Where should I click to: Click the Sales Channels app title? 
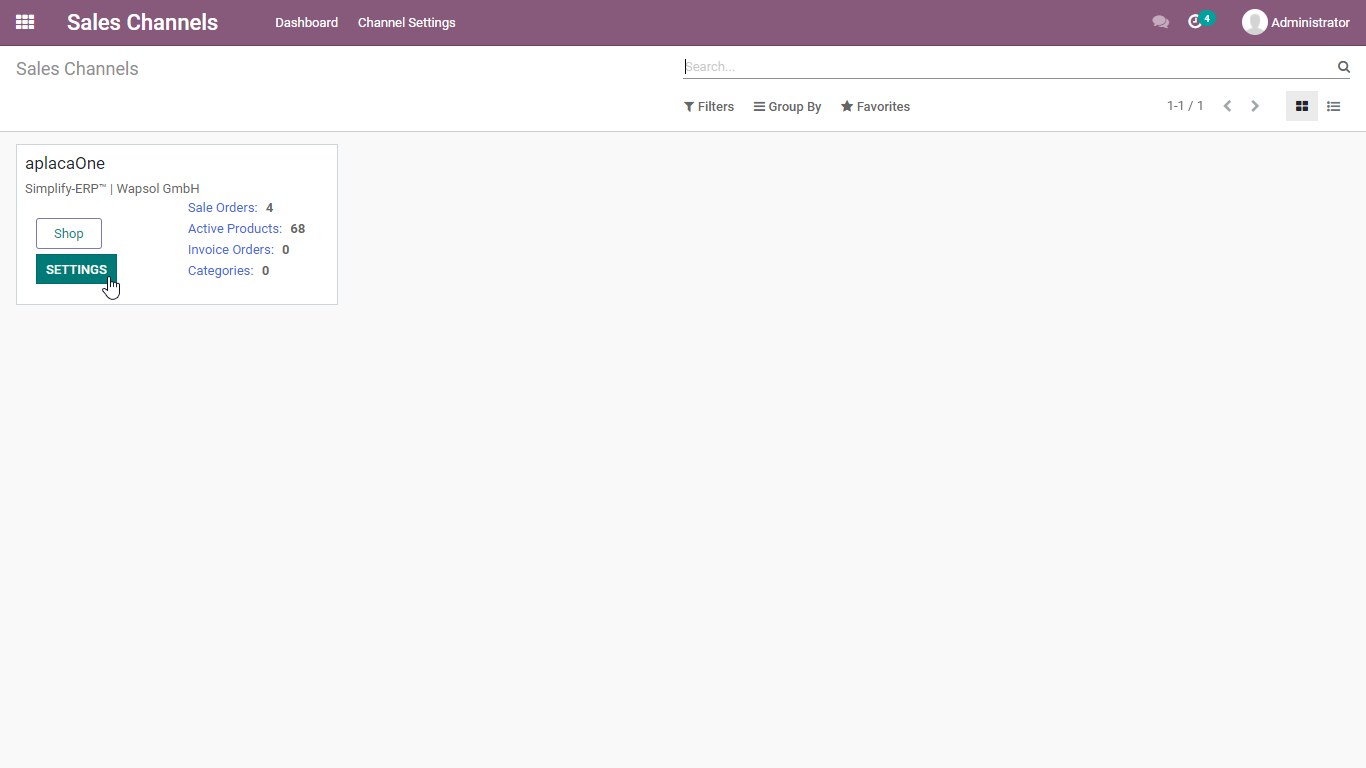pos(142,22)
